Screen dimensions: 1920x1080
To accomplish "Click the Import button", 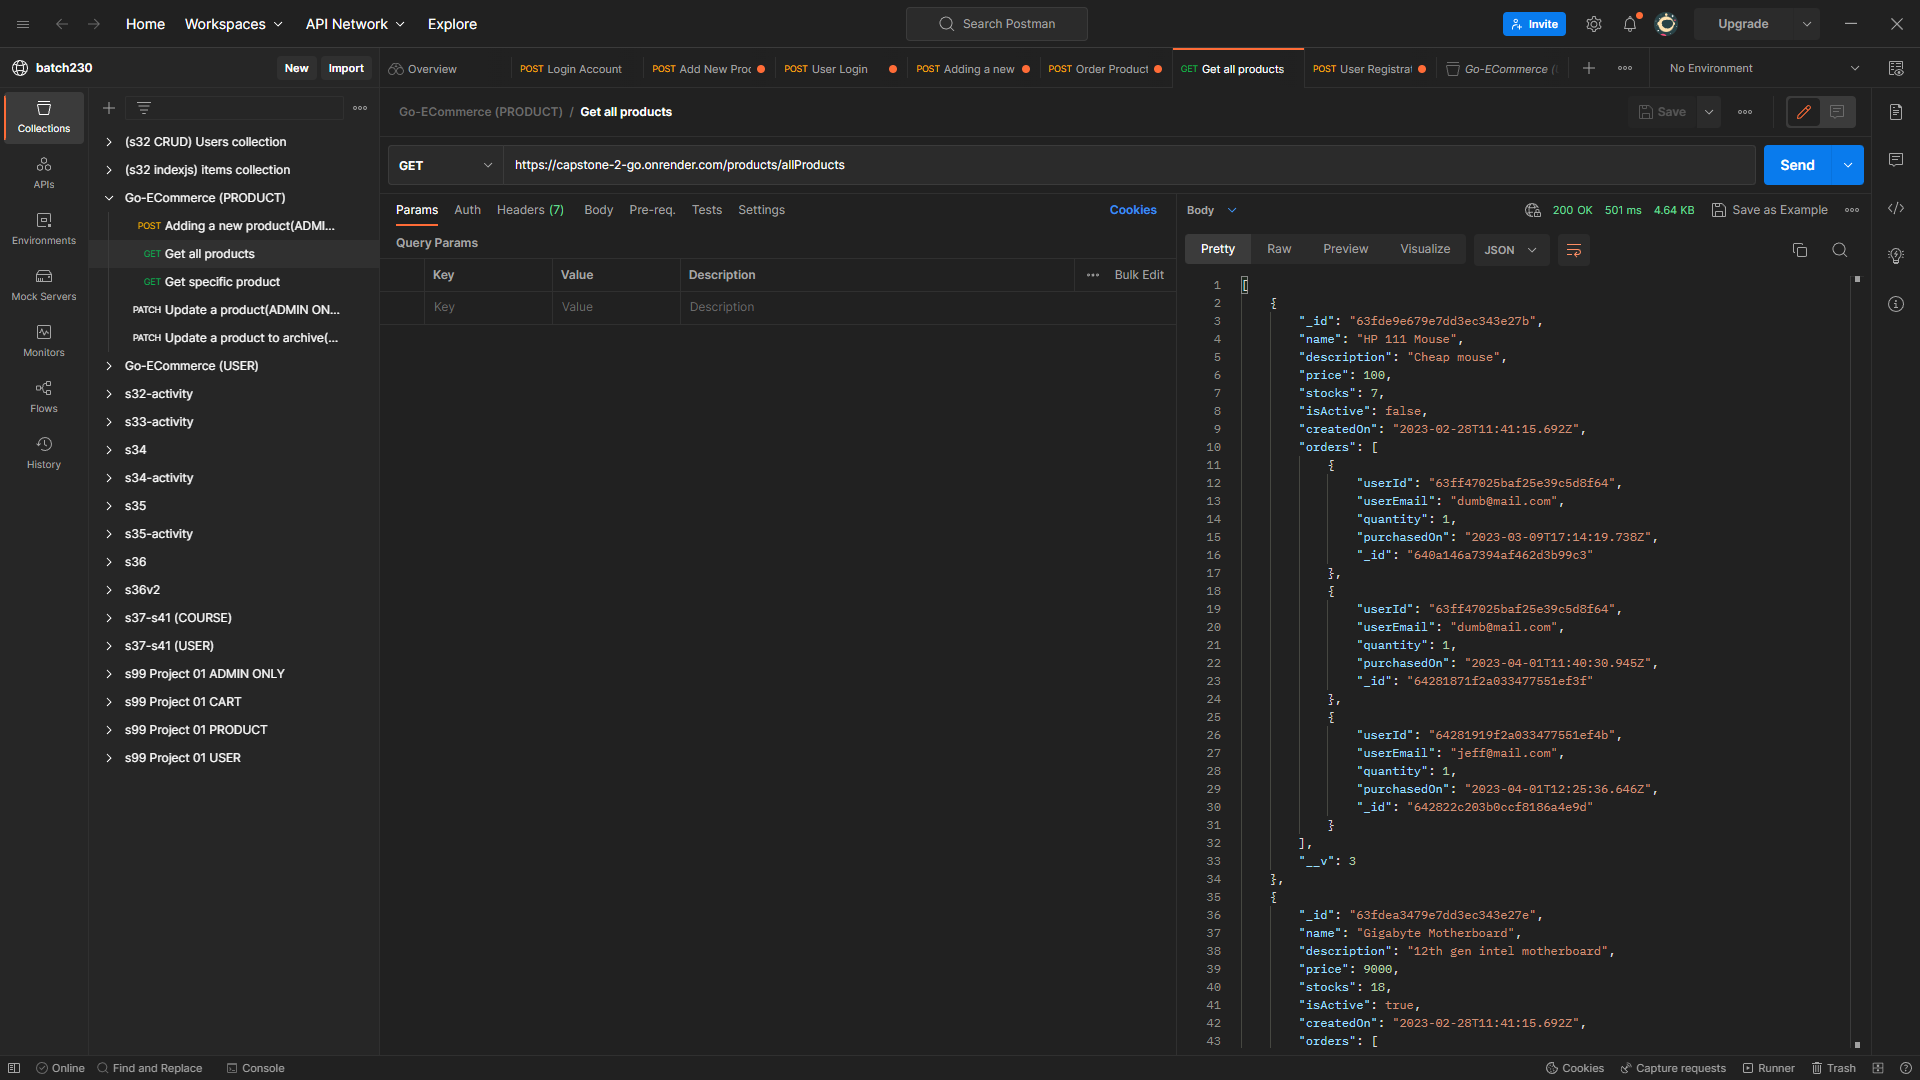I will coord(346,68).
